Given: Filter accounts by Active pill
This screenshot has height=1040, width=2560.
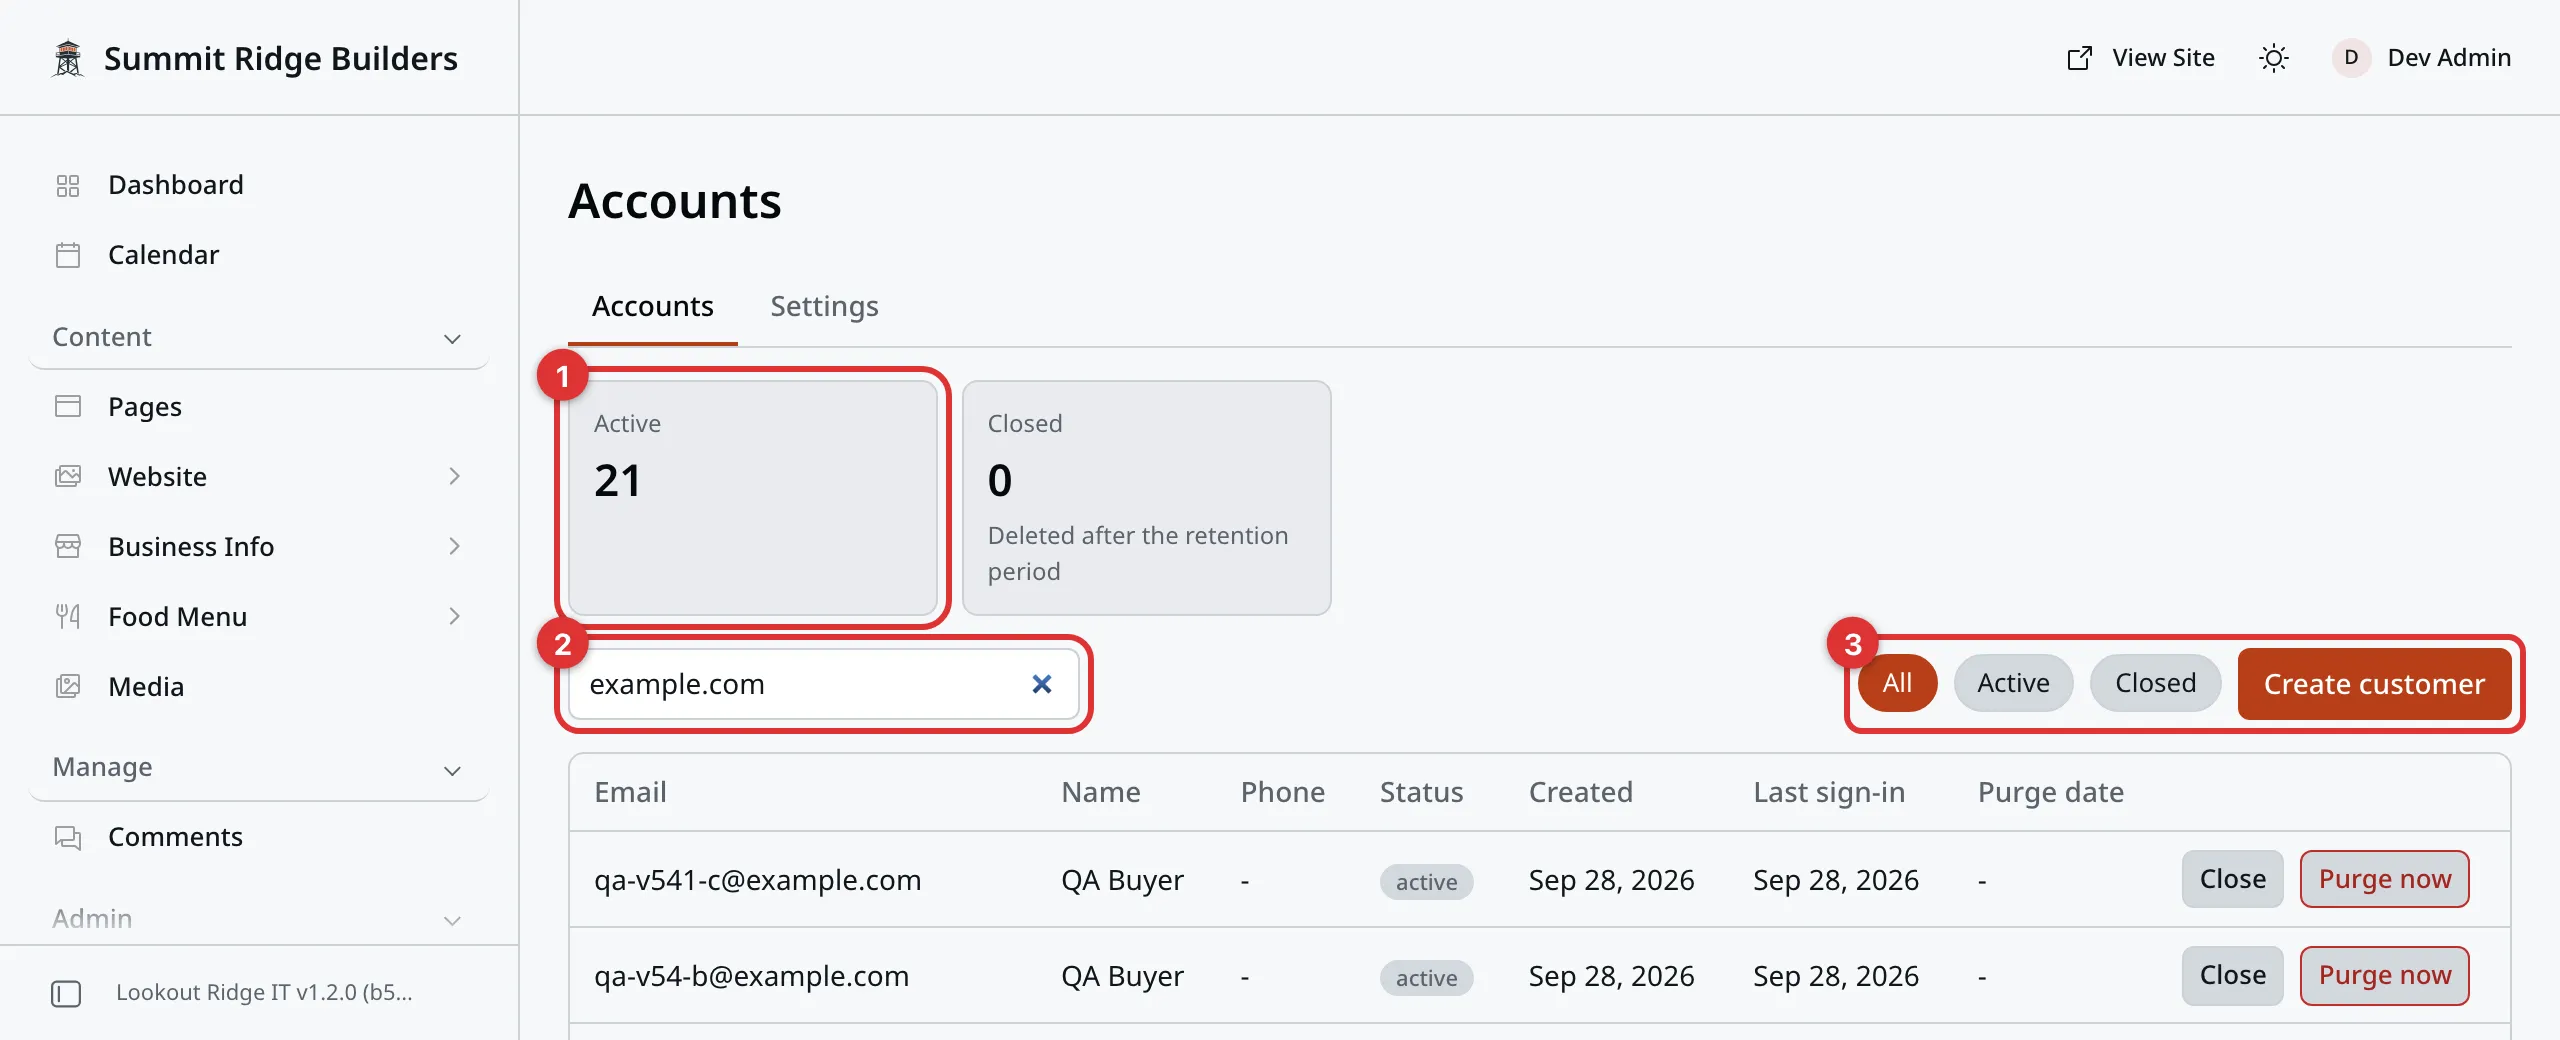Looking at the screenshot, I should pos(2013,684).
